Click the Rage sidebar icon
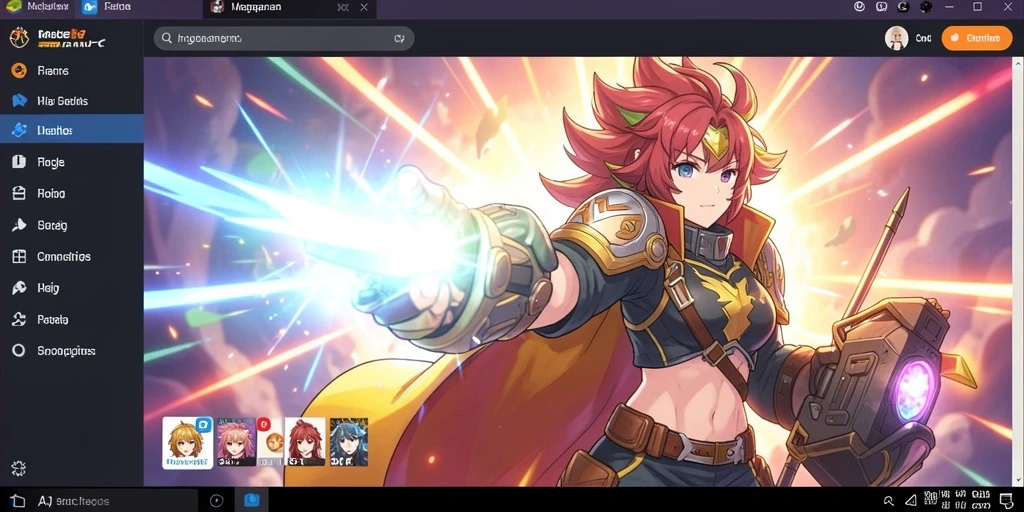This screenshot has width=1024, height=512. click(19, 161)
